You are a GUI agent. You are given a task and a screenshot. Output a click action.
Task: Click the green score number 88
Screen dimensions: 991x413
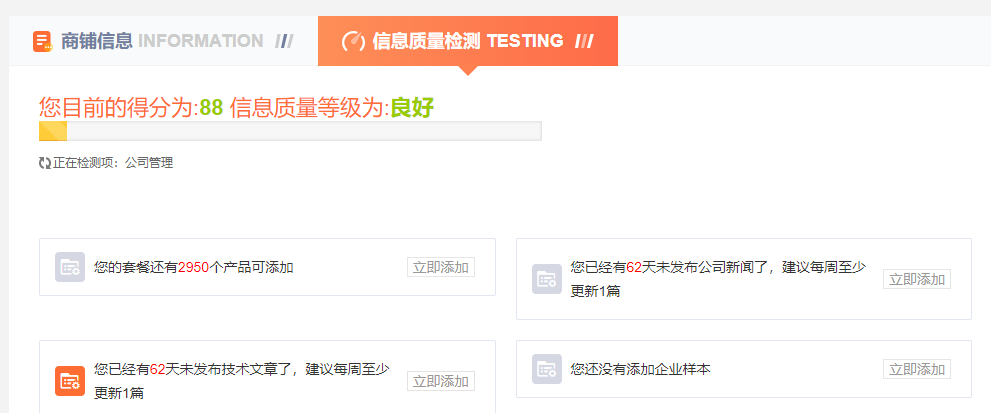click(211, 108)
